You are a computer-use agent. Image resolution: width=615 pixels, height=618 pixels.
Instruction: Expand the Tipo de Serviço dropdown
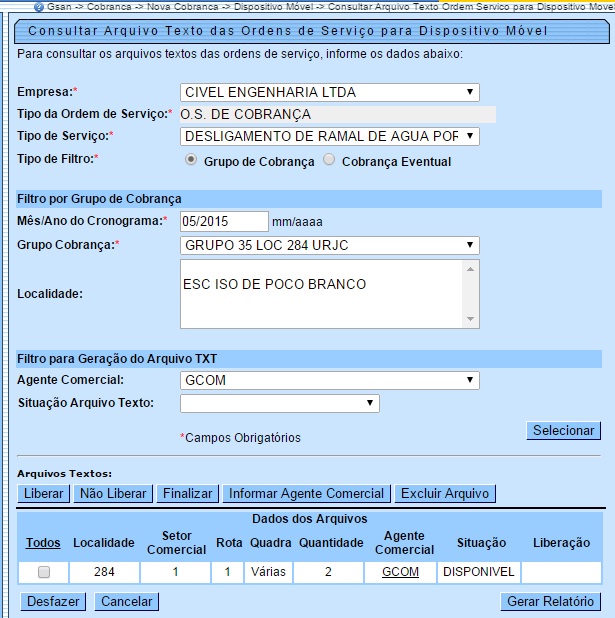click(329, 136)
